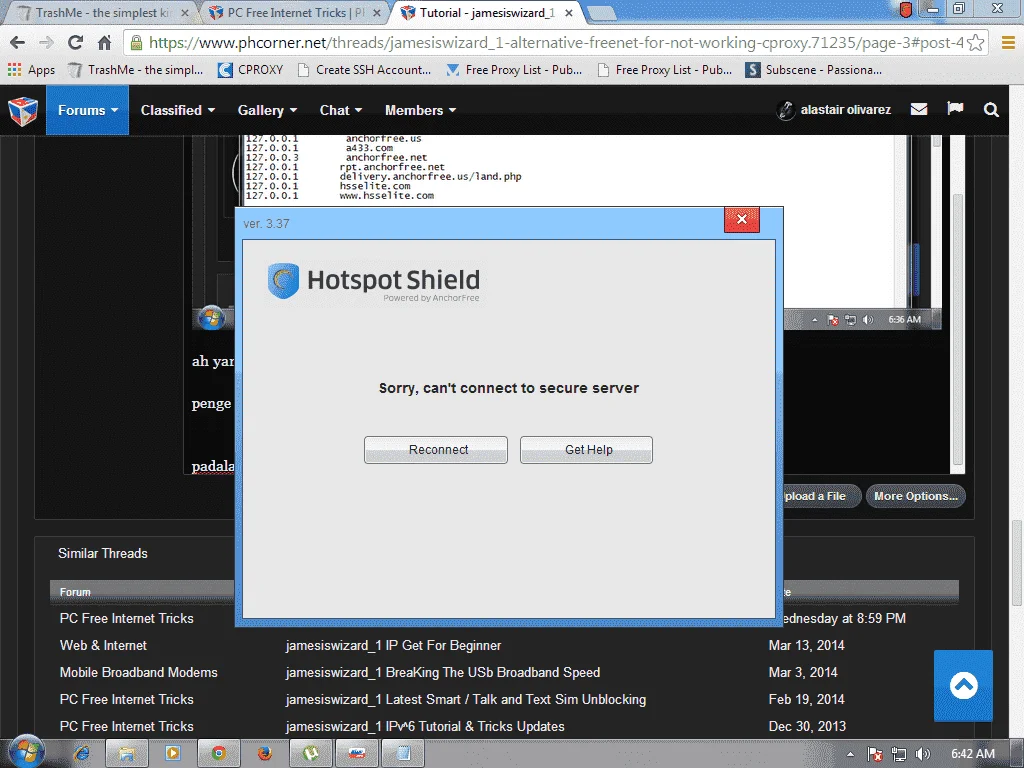Screen dimensions: 1024x768
Task: Close the TrashMe tab
Action: click(185, 12)
